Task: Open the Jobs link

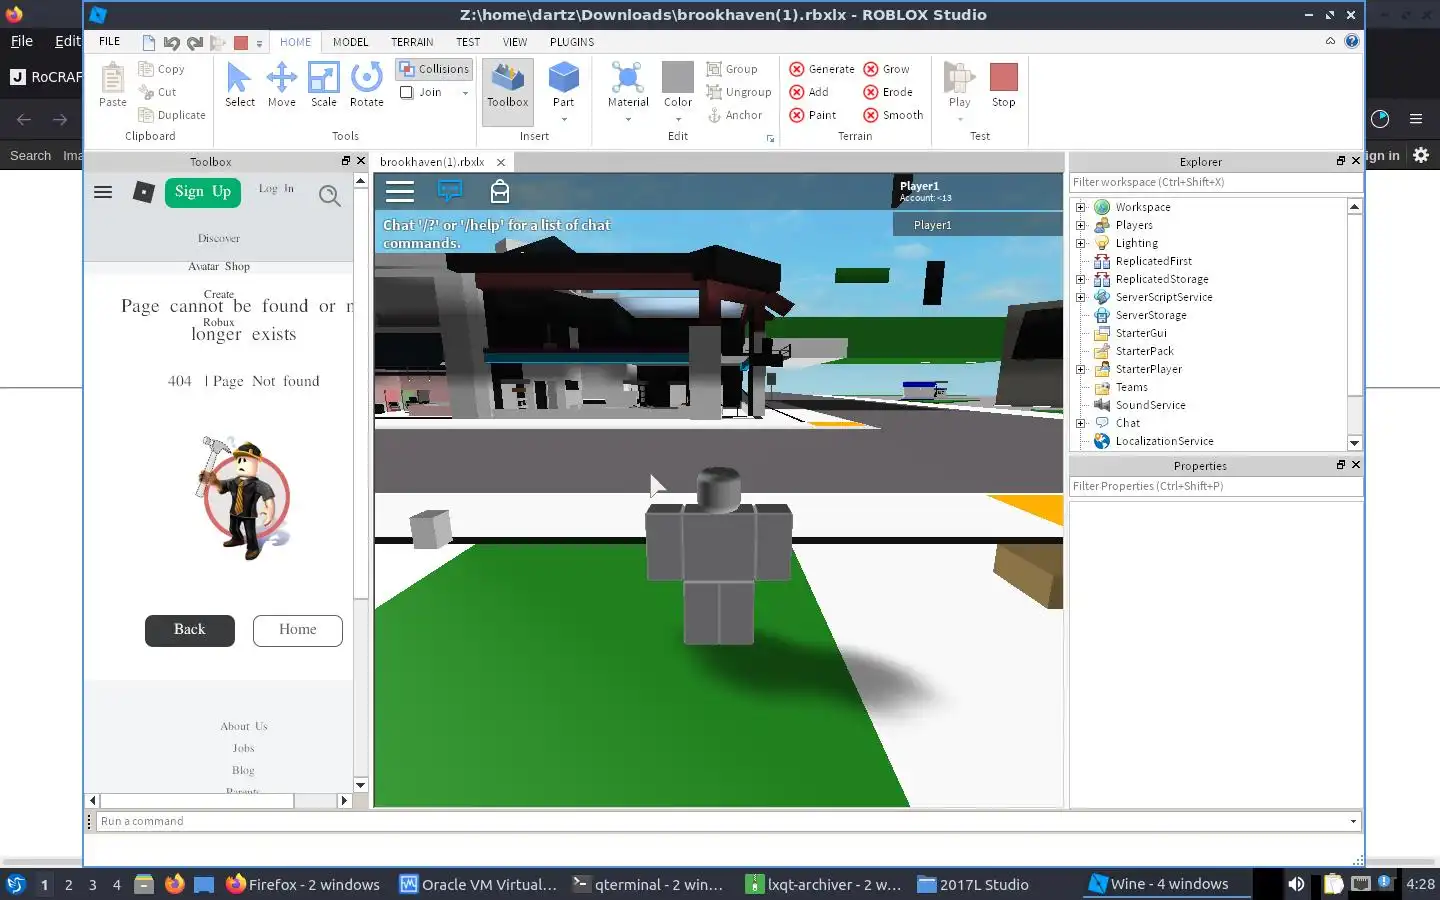Action: (244, 748)
